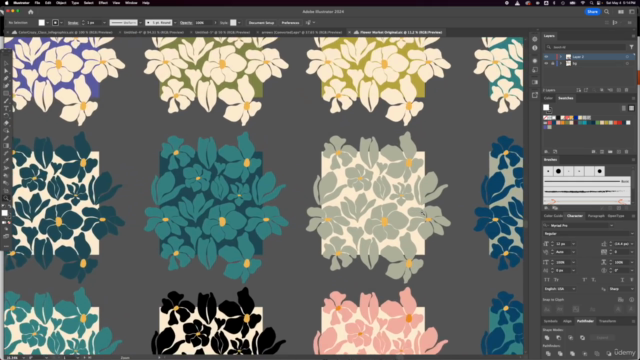Image resolution: width=640 pixels, height=360 pixels.
Task: Expand the Layer 2 disclosure arrow
Action: [561, 57]
